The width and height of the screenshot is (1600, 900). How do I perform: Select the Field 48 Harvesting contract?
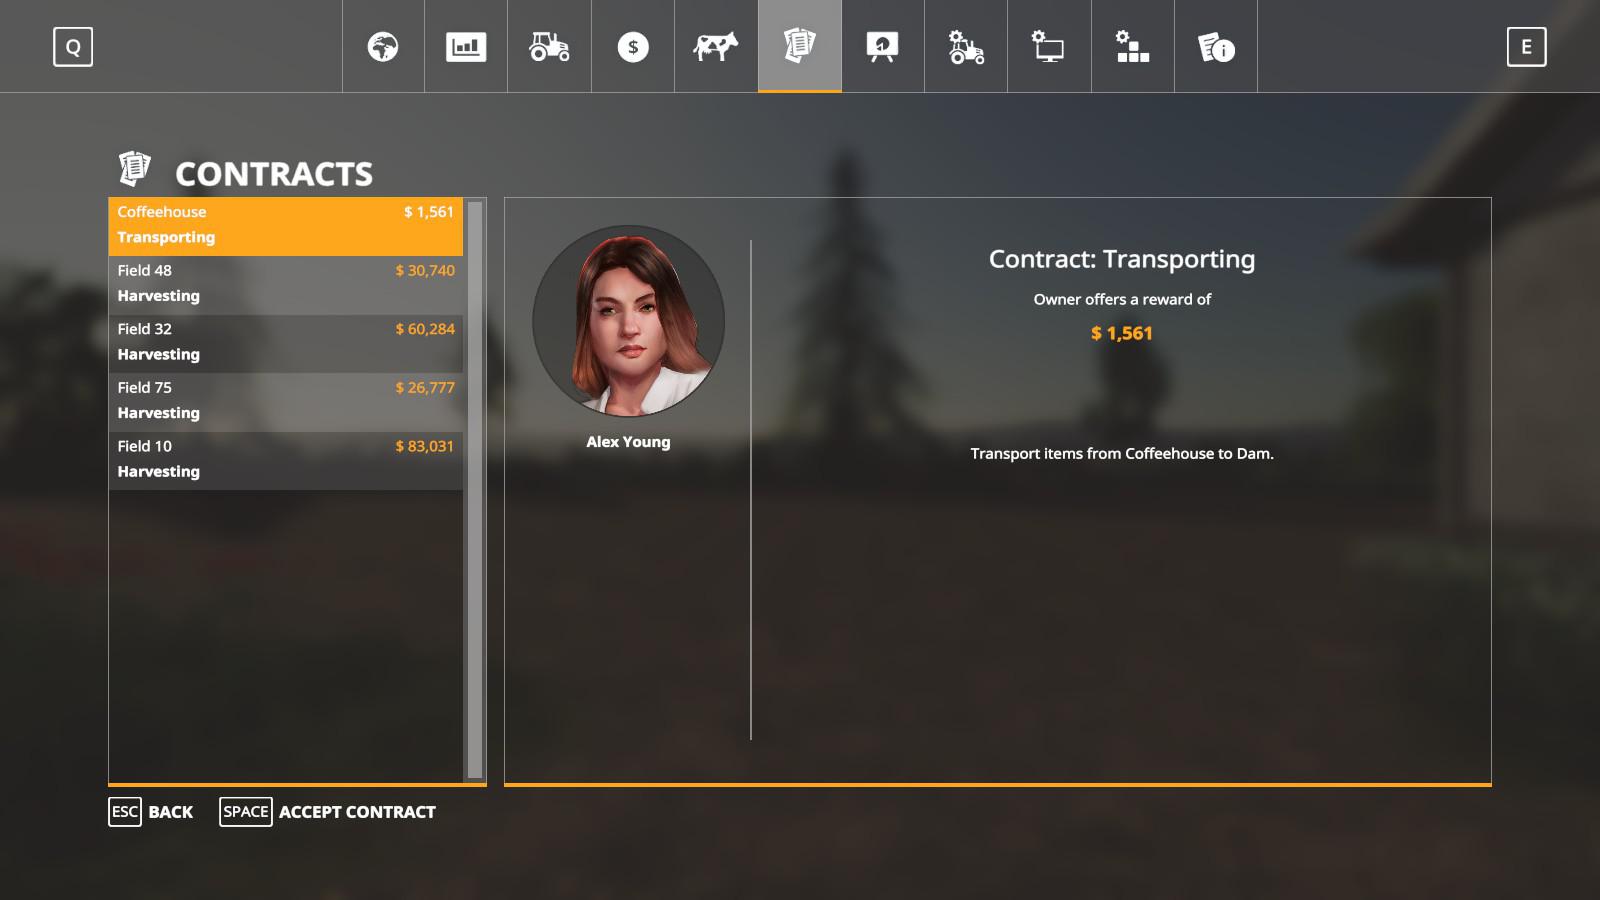coord(285,284)
